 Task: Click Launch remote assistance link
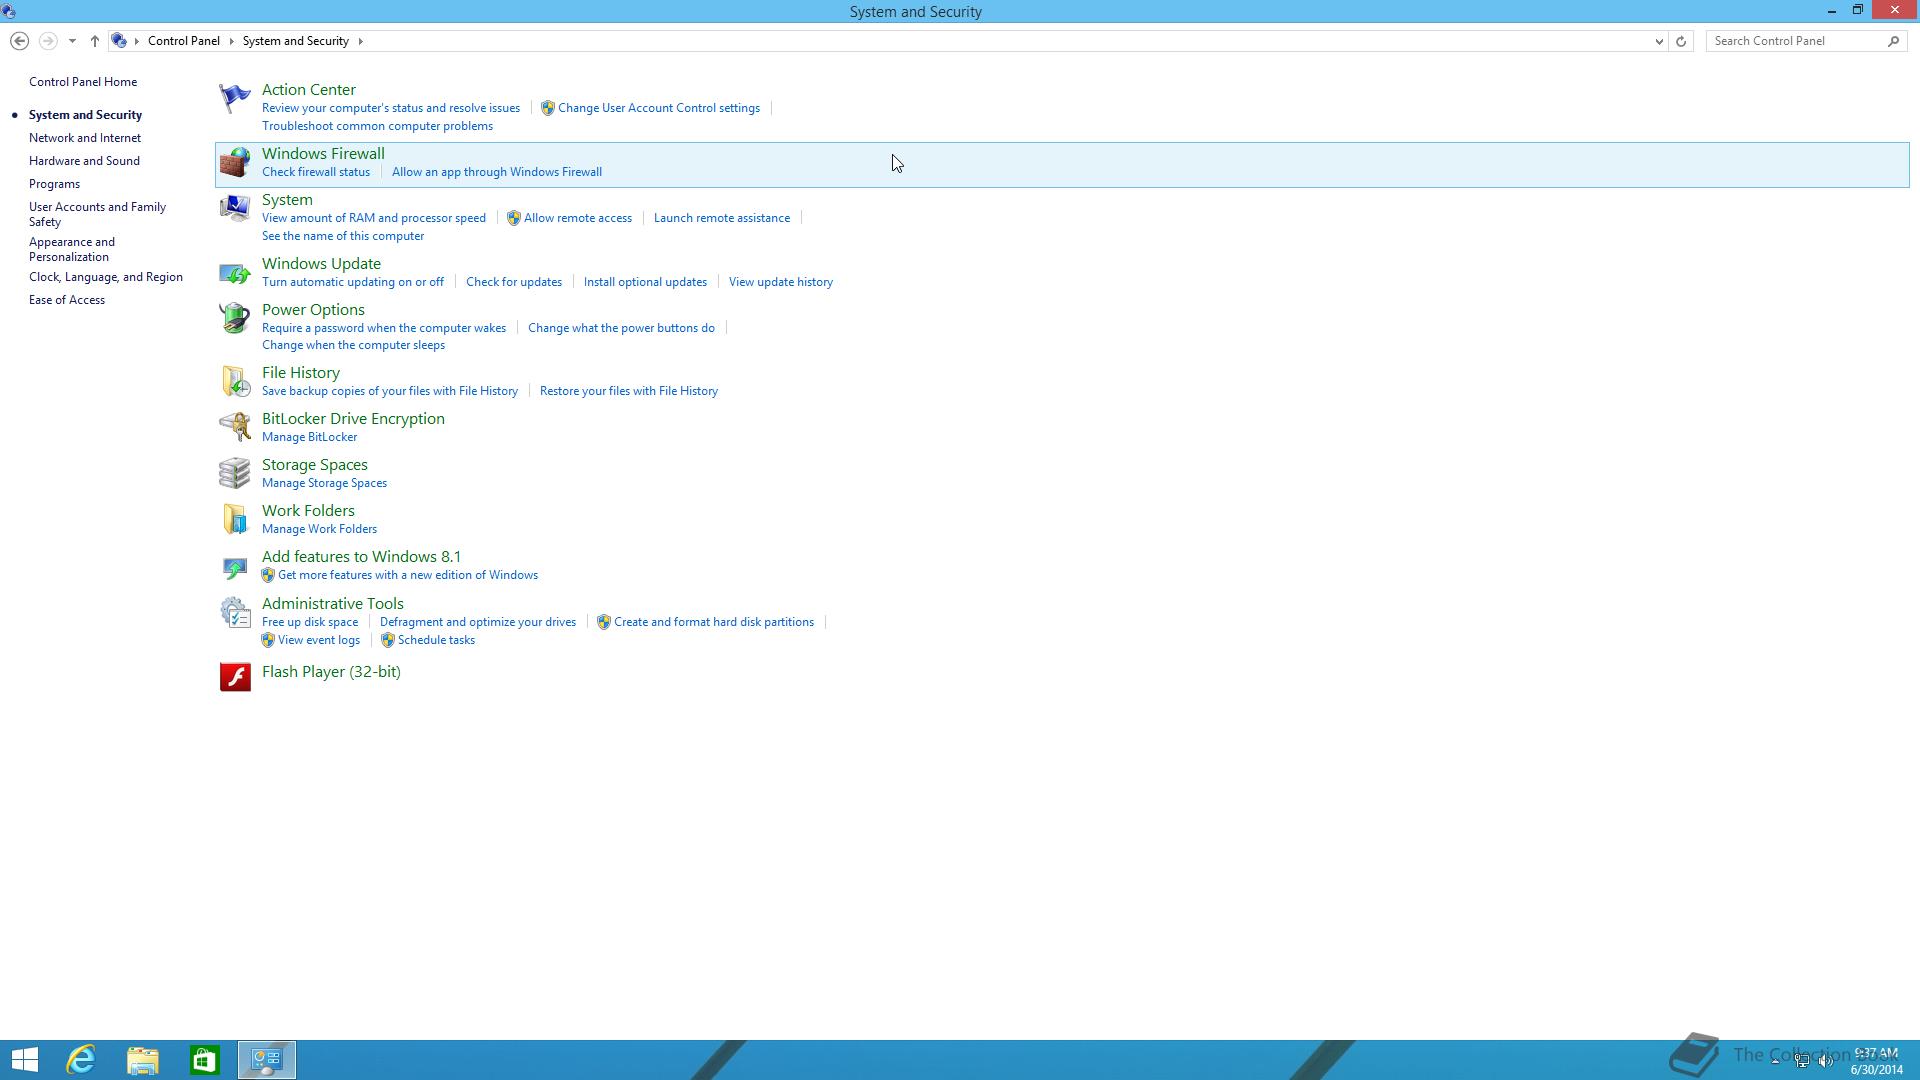tap(722, 218)
